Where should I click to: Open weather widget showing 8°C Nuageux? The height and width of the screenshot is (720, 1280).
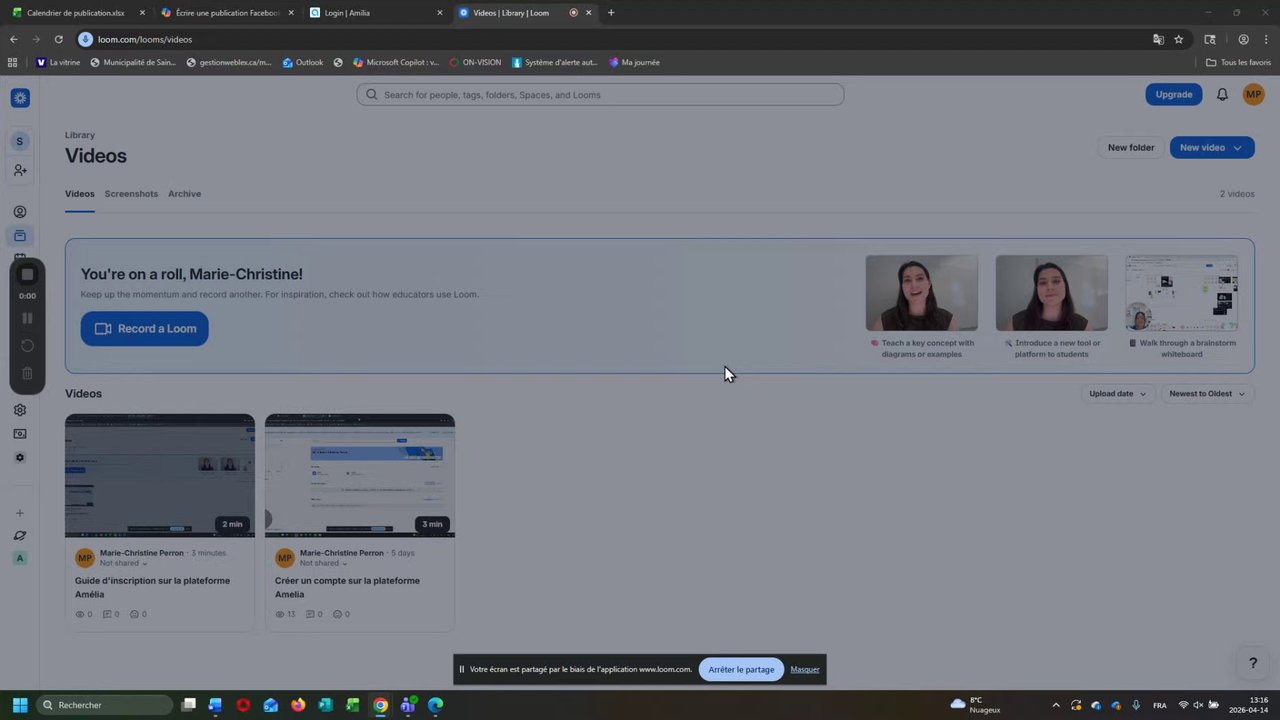pyautogui.click(x=975, y=705)
